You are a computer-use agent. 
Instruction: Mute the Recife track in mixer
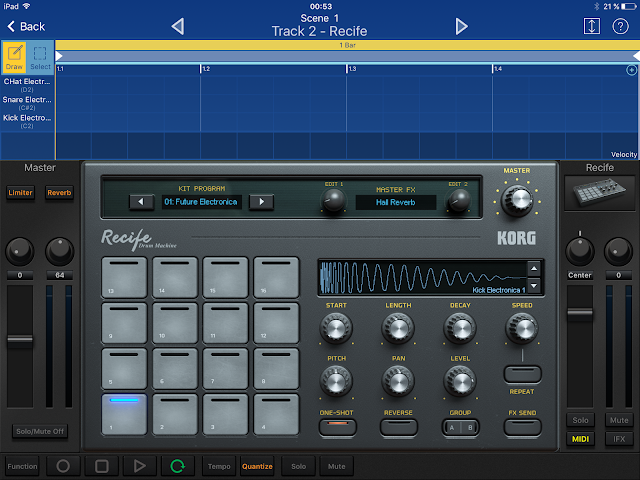(x=619, y=420)
